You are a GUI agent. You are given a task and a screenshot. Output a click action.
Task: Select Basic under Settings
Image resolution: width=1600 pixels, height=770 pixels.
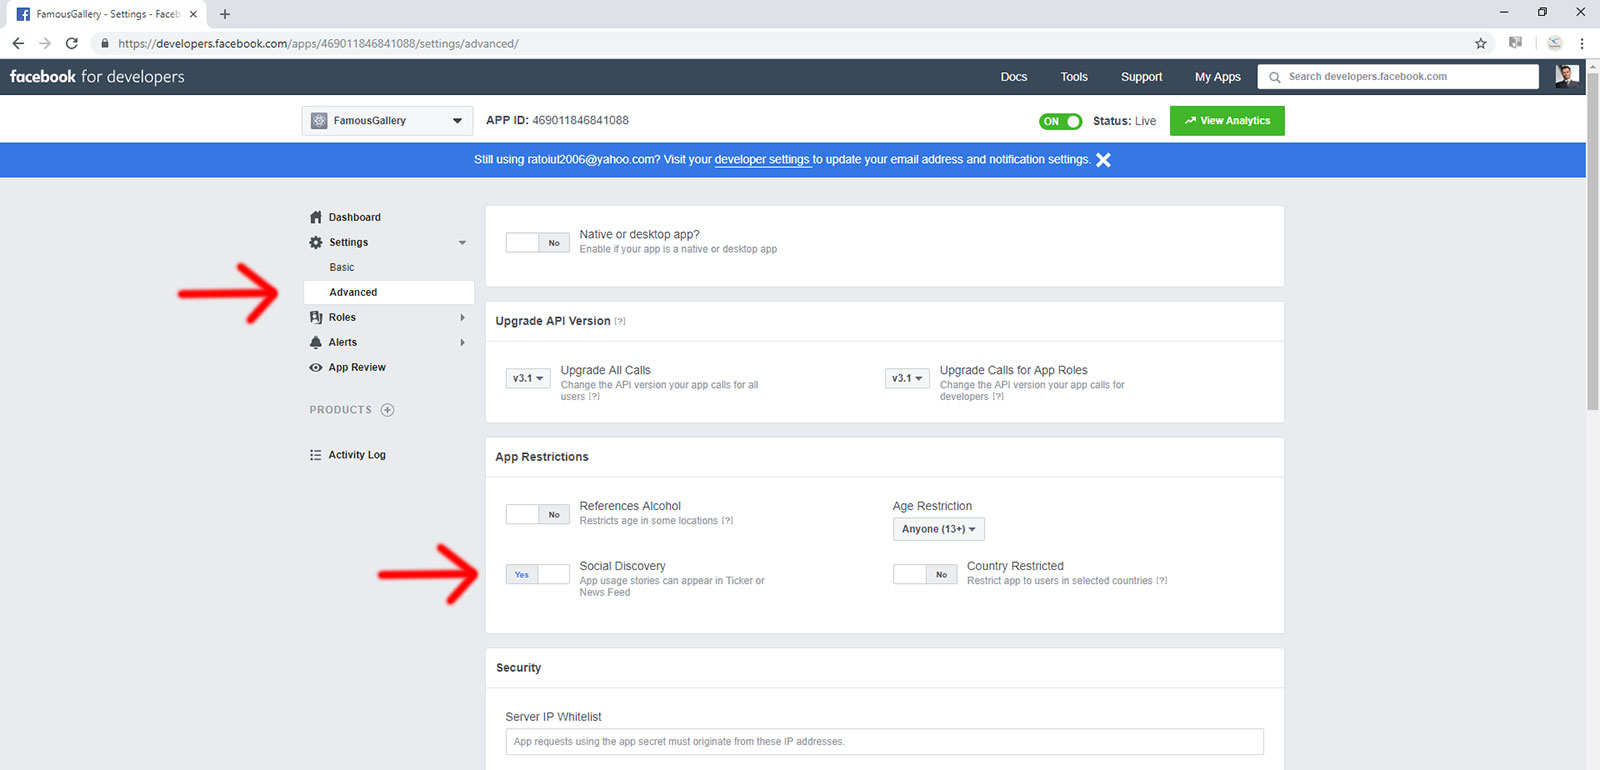click(342, 267)
